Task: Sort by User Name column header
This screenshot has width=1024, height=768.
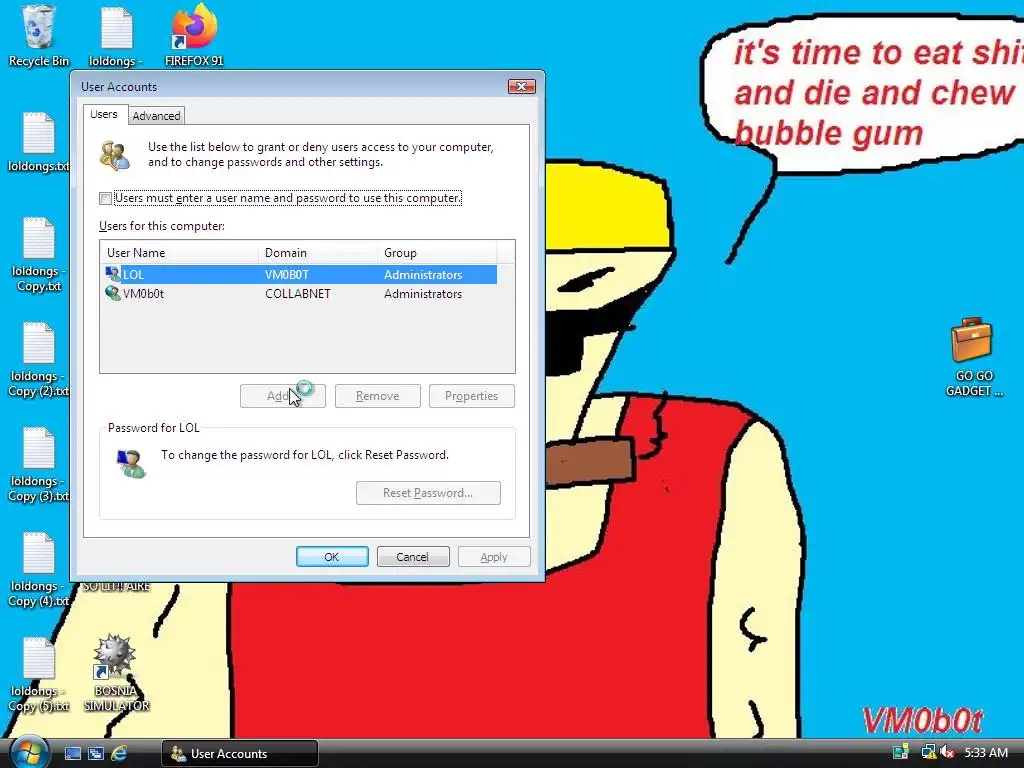Action: 179,253
